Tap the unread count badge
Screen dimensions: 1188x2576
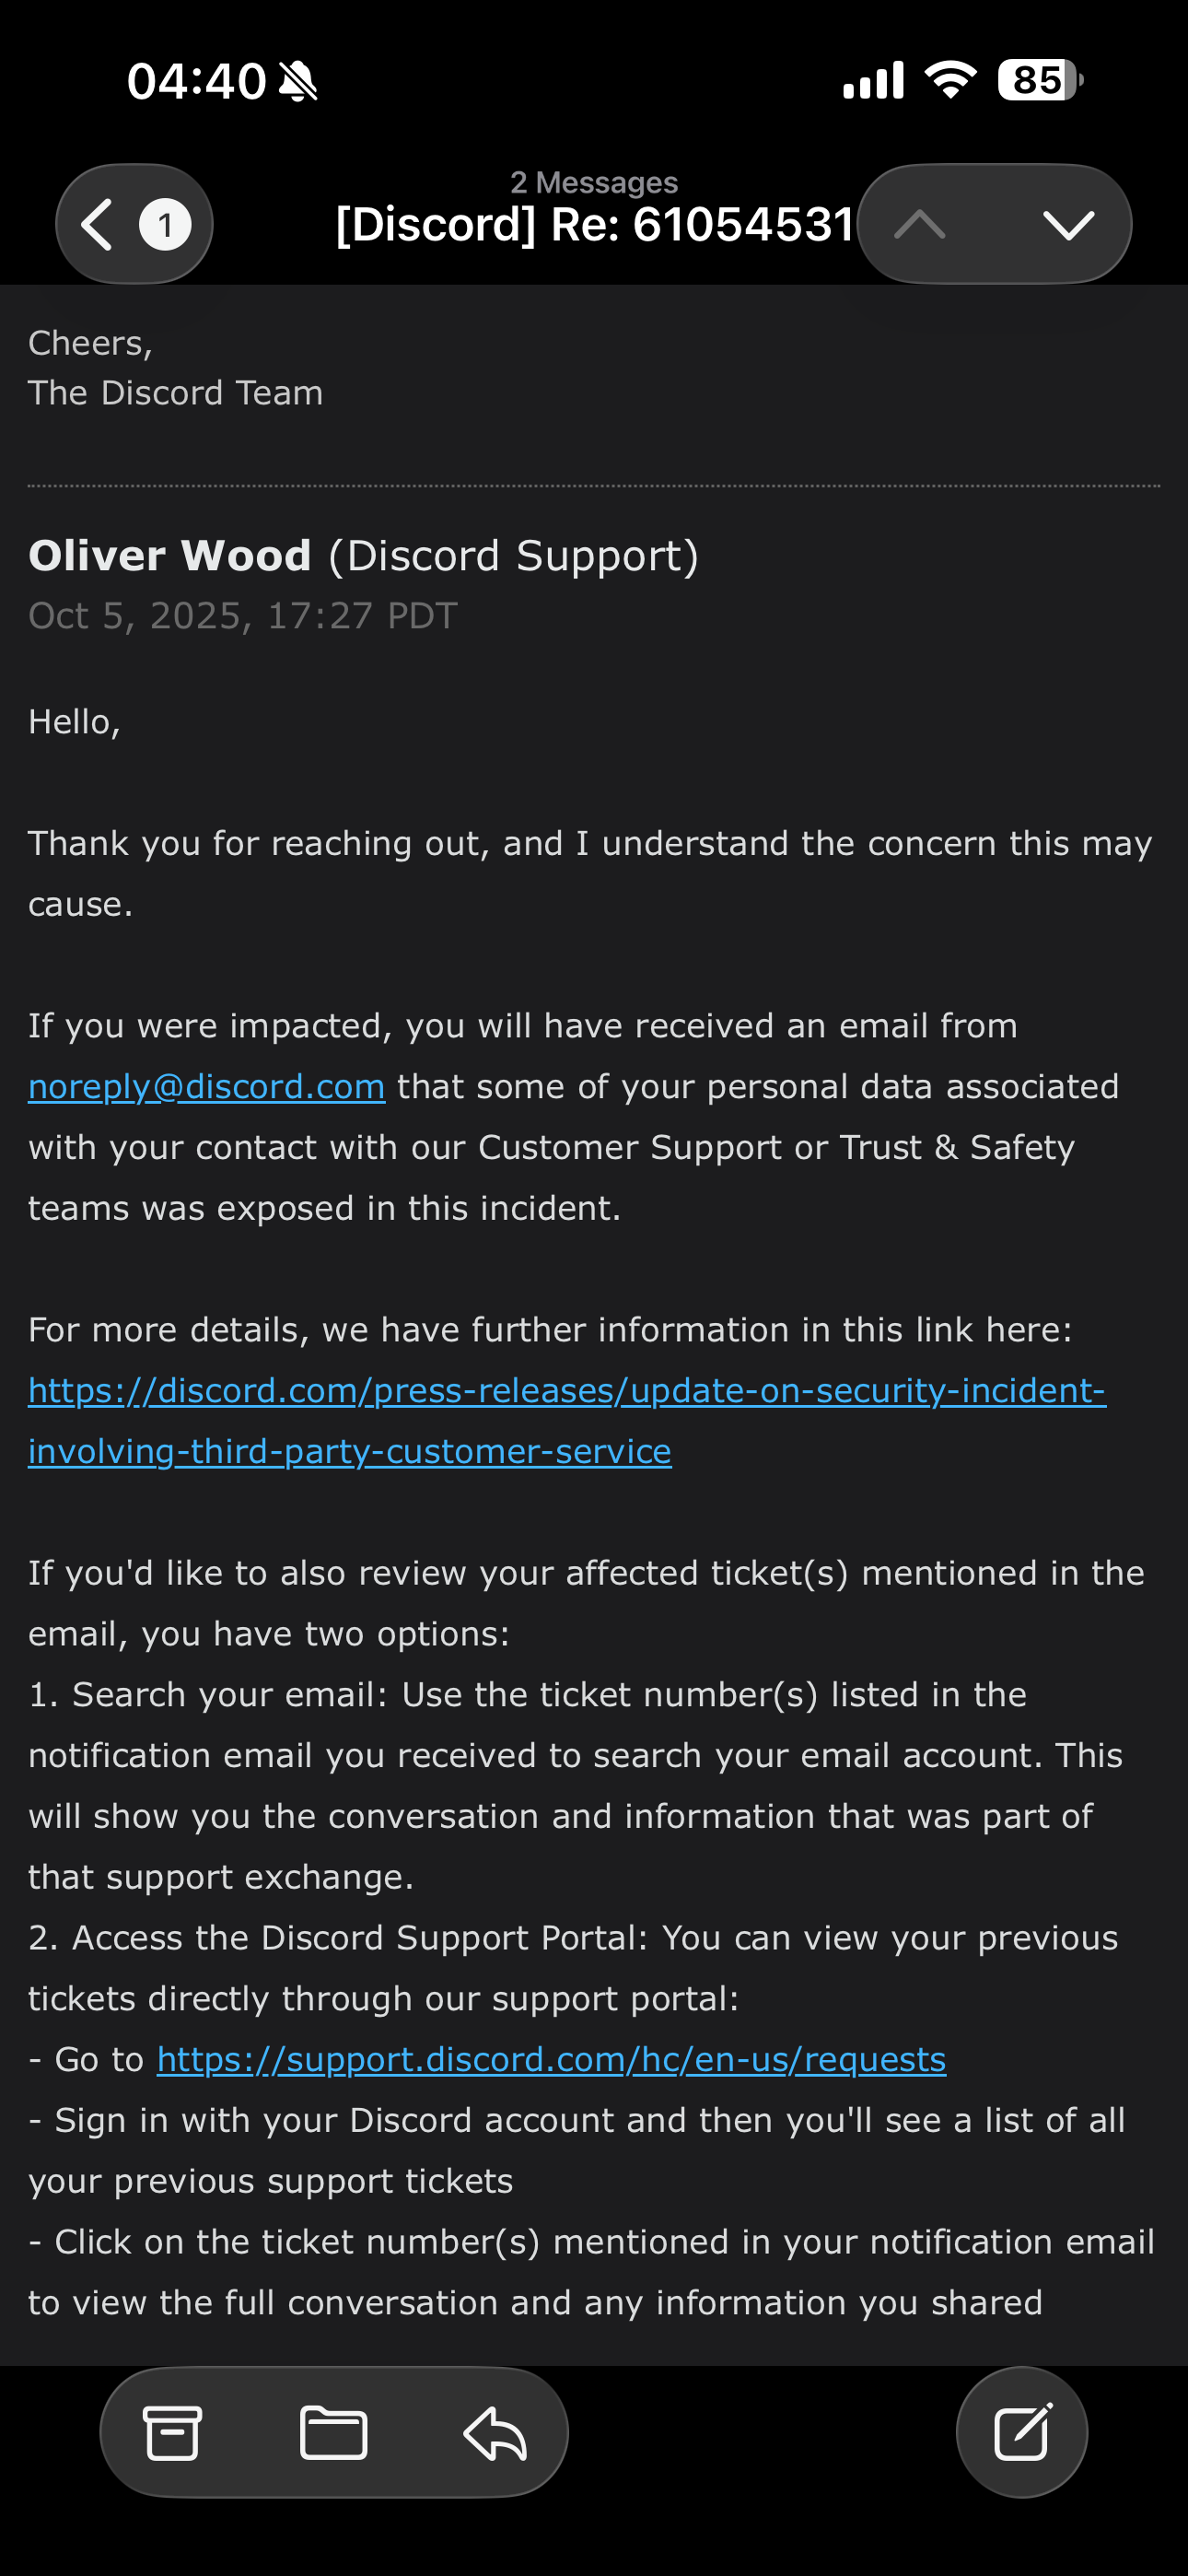165,224
